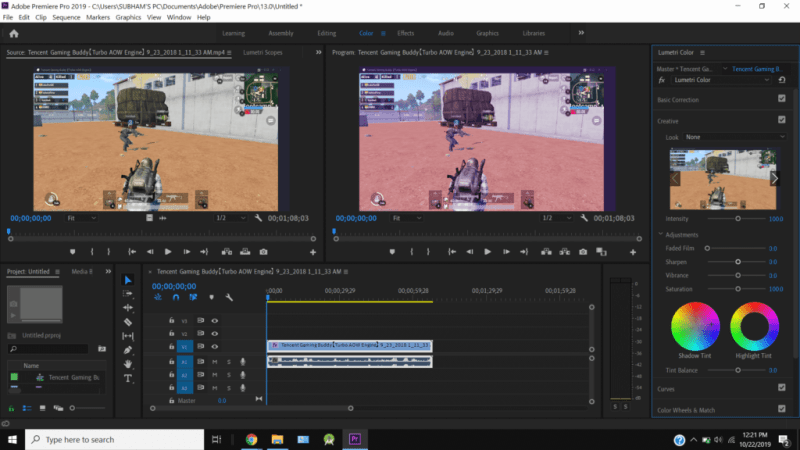This screenshot has height=450, width=800.
Task: Open Program monitor button editor plus
Action: pyautogui.click(x=633, y=252)
